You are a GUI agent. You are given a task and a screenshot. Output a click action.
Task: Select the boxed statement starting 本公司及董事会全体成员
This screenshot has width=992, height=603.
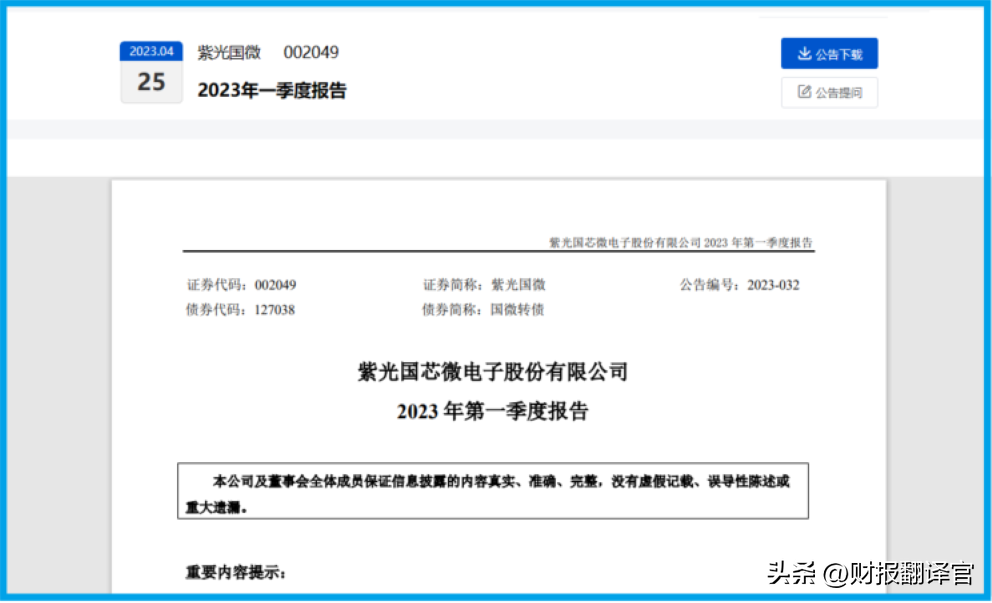coord(493,491)
